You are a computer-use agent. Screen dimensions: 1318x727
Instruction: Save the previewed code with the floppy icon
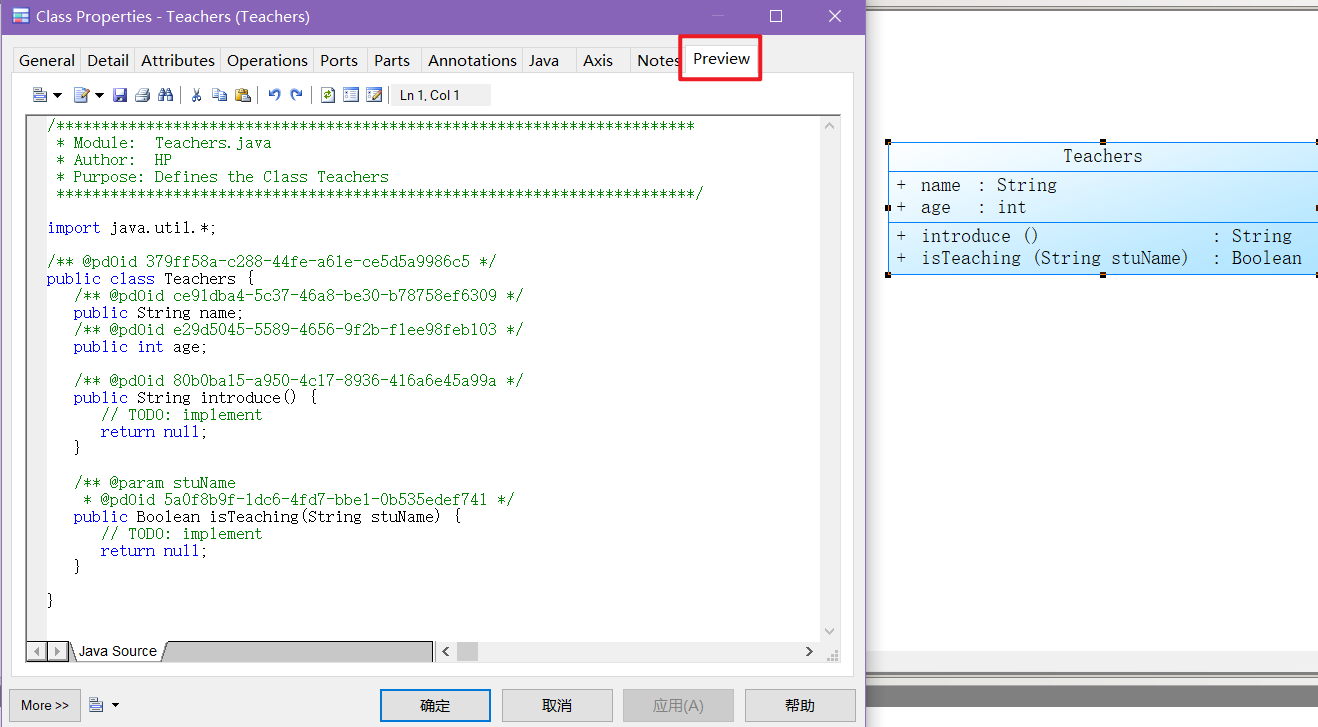pyautogui.click(x=120, y=95)
